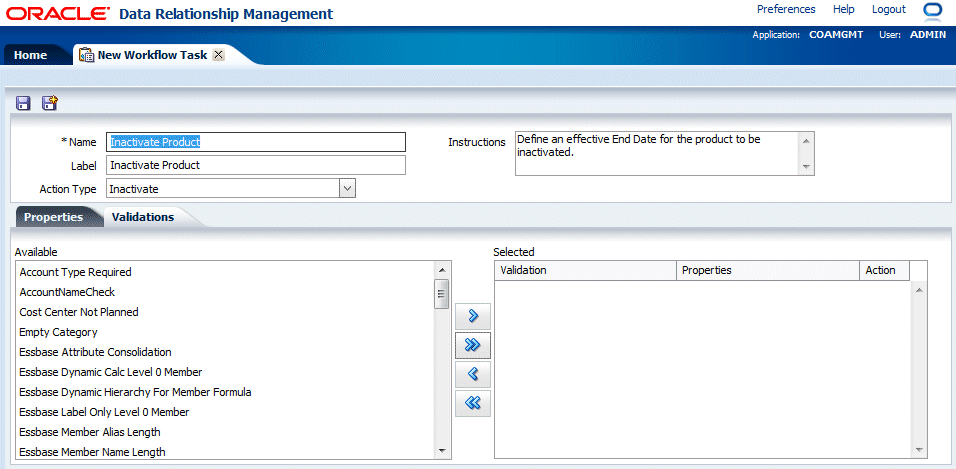Click the Validation column header
The image size is (956, 469).
point(585,270)
